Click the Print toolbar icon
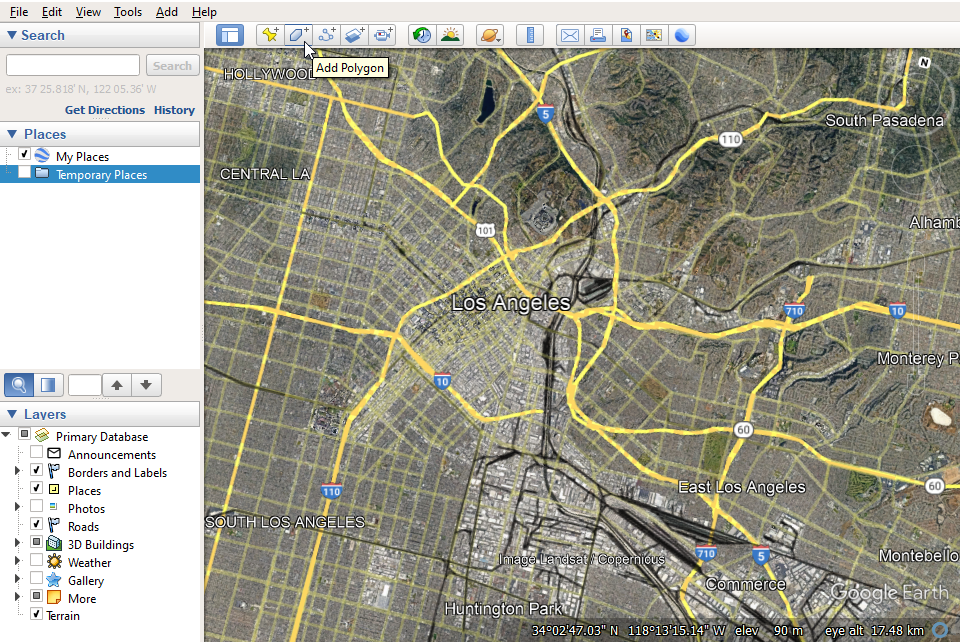The width and height of the screenshot is (960, 642). [598, 35]
